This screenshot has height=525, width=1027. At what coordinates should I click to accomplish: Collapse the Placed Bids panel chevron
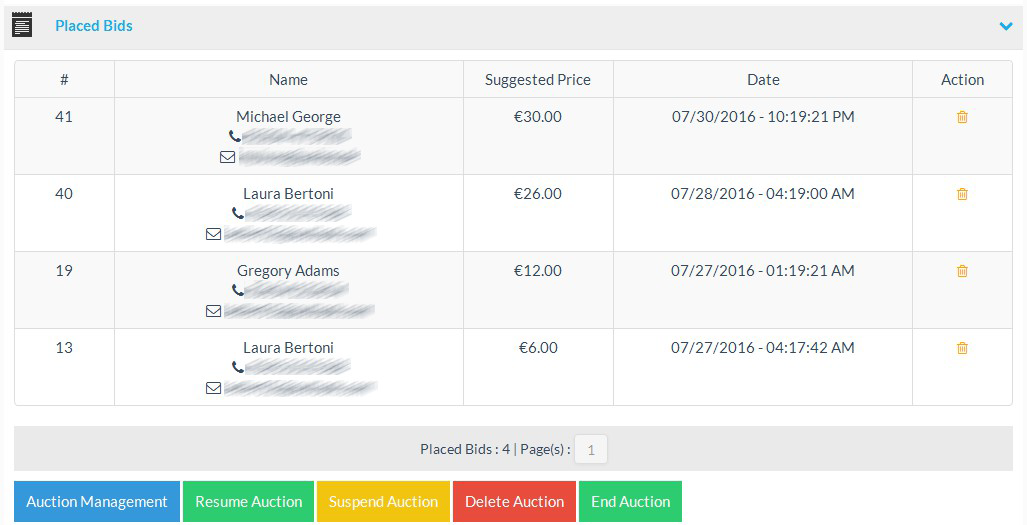[x=1006, y=26]
